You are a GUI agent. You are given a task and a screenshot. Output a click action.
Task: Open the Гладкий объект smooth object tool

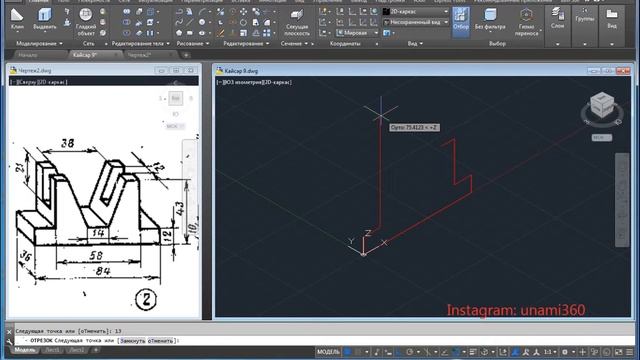[86, 21]
